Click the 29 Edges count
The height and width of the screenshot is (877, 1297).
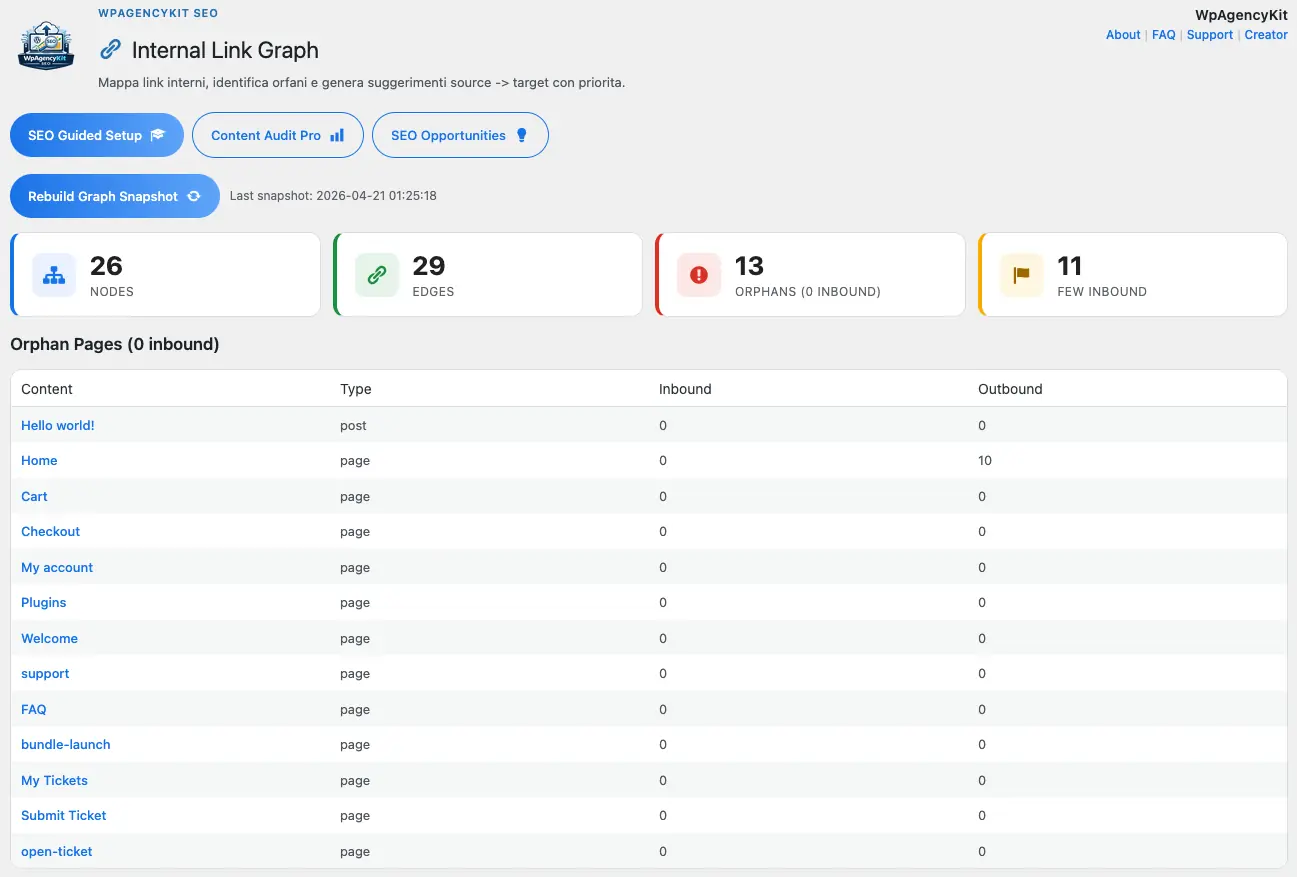(x=429, y=266)
